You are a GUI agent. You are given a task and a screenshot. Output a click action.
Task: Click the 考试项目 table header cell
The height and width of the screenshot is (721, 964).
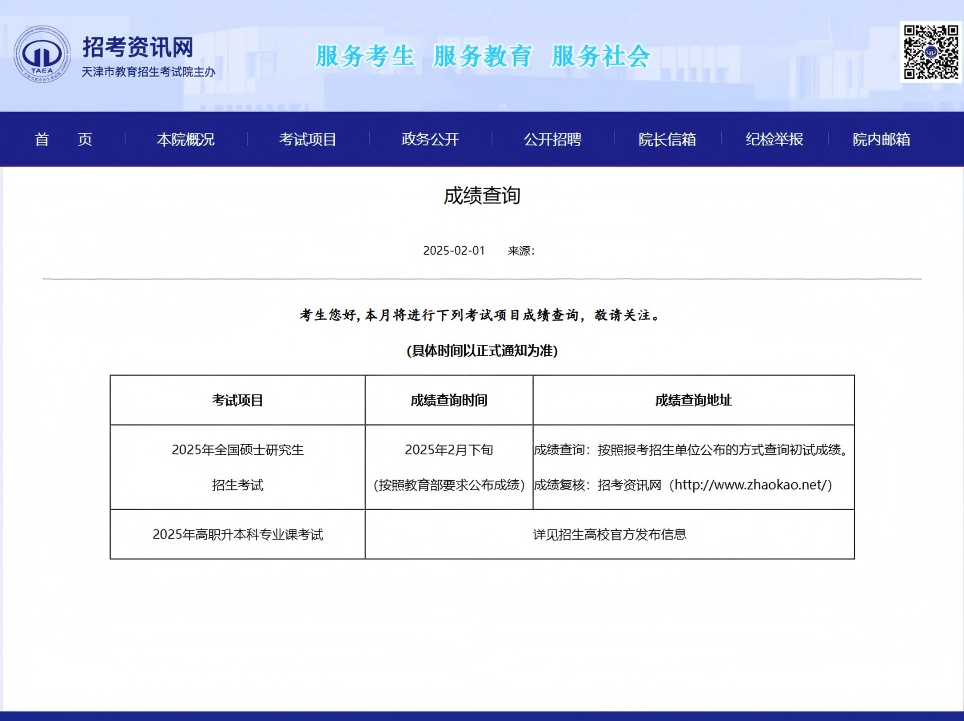(237, 400)
